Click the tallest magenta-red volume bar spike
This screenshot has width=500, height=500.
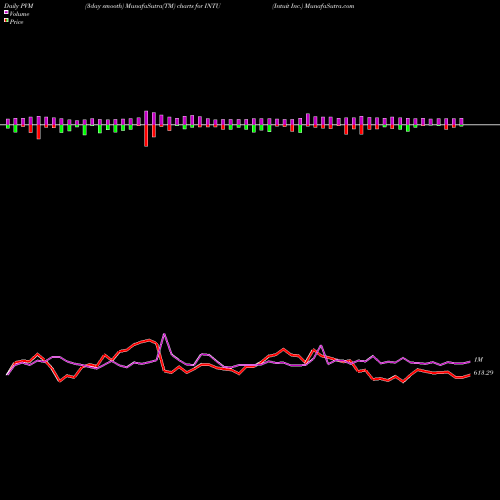coord(146,129)
